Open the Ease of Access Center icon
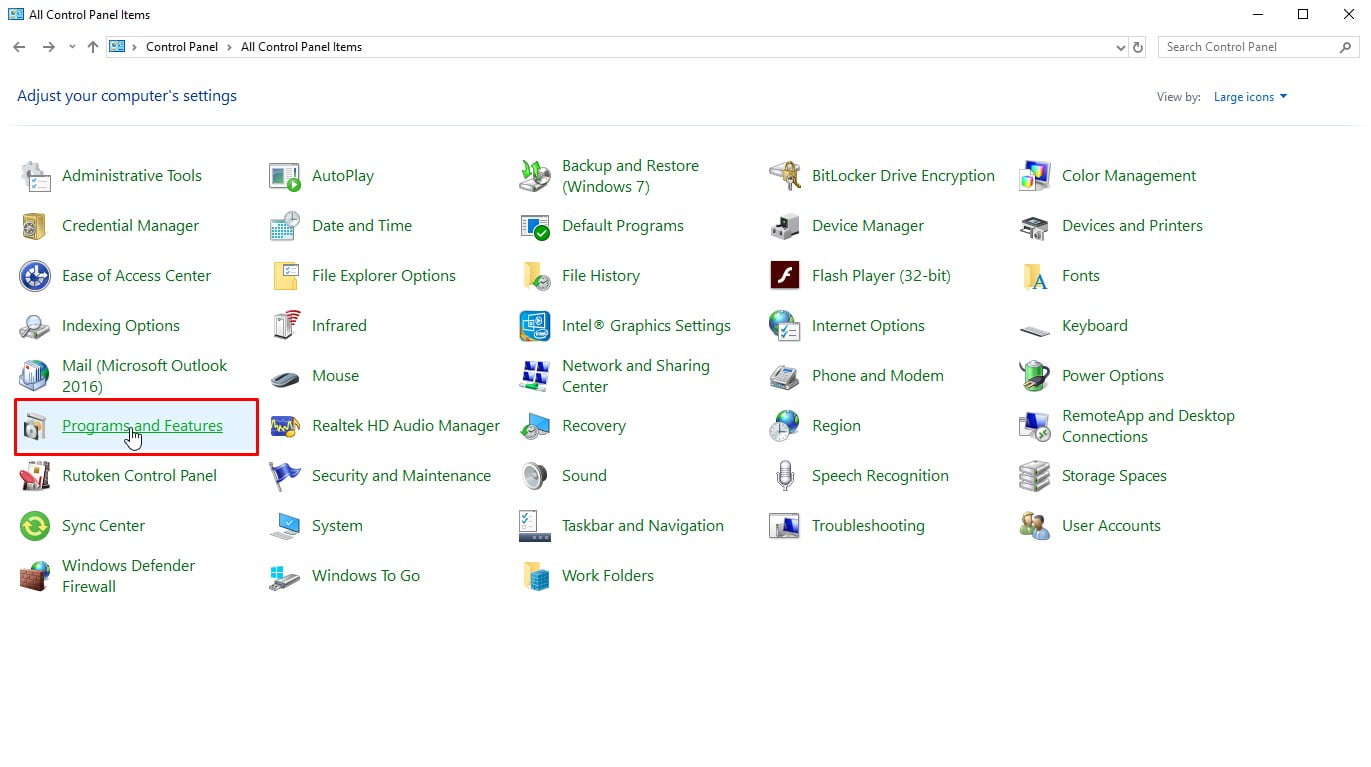This screenshot has height=767, width=1371. coord(35,276)
